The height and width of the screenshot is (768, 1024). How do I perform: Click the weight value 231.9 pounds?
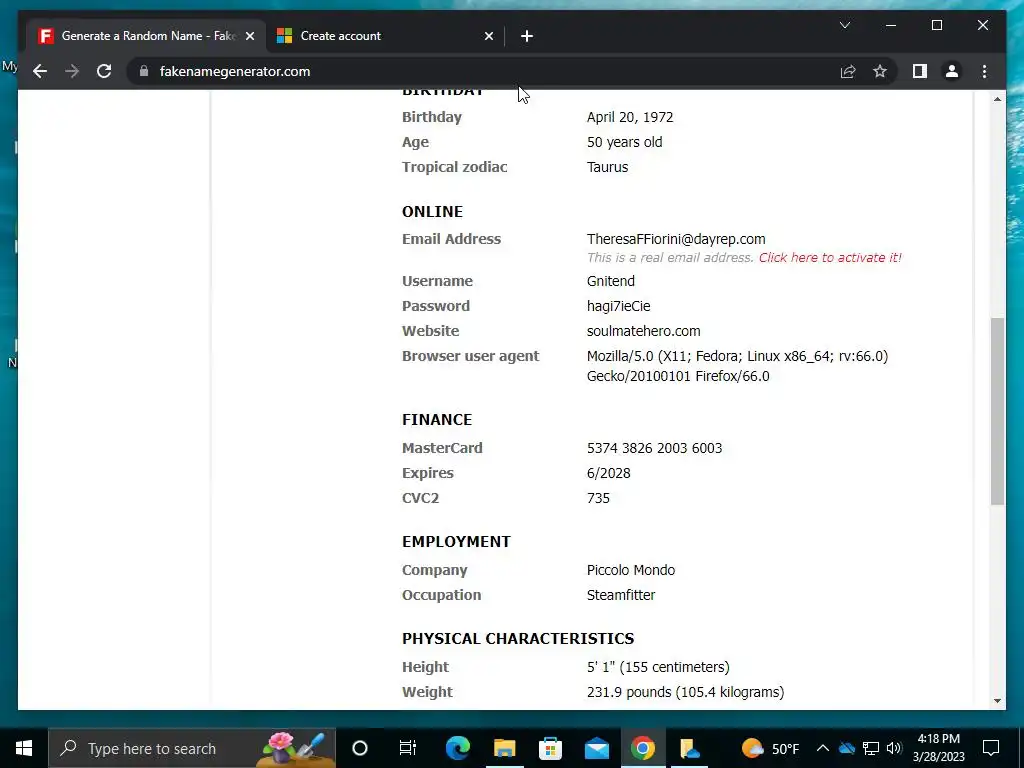tap(629, 692)
